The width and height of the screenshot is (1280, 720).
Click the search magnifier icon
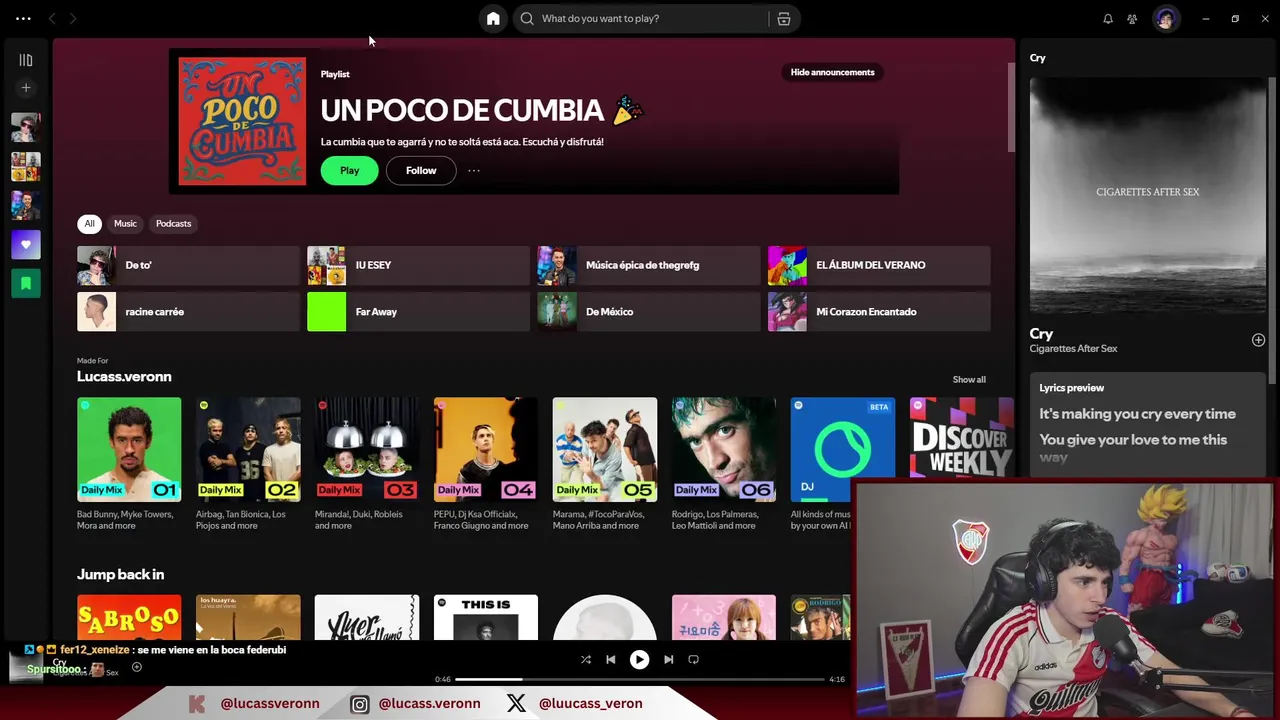tap(527, 18)
